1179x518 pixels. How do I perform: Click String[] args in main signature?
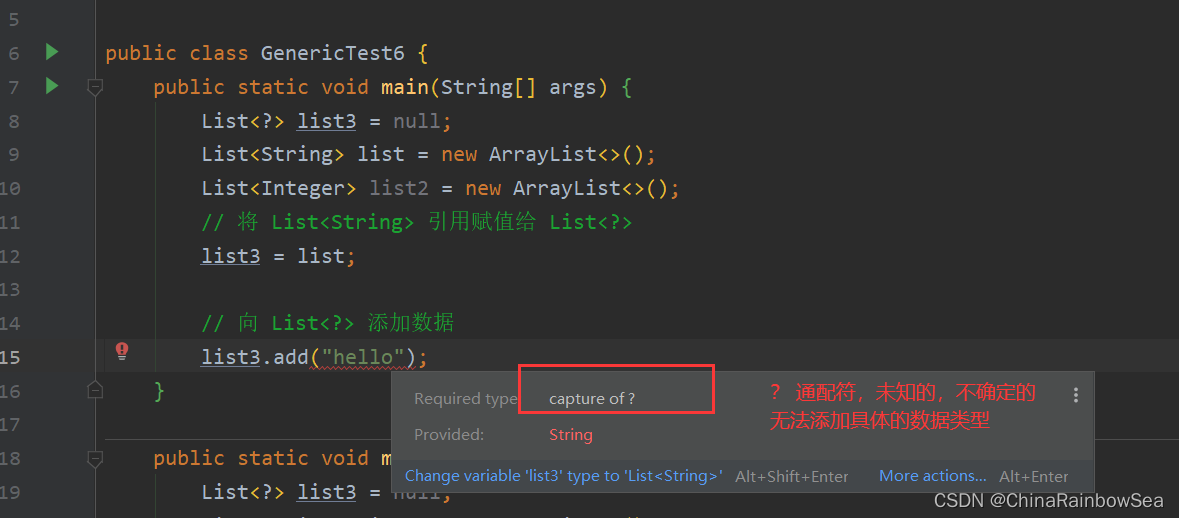(519, 87)
